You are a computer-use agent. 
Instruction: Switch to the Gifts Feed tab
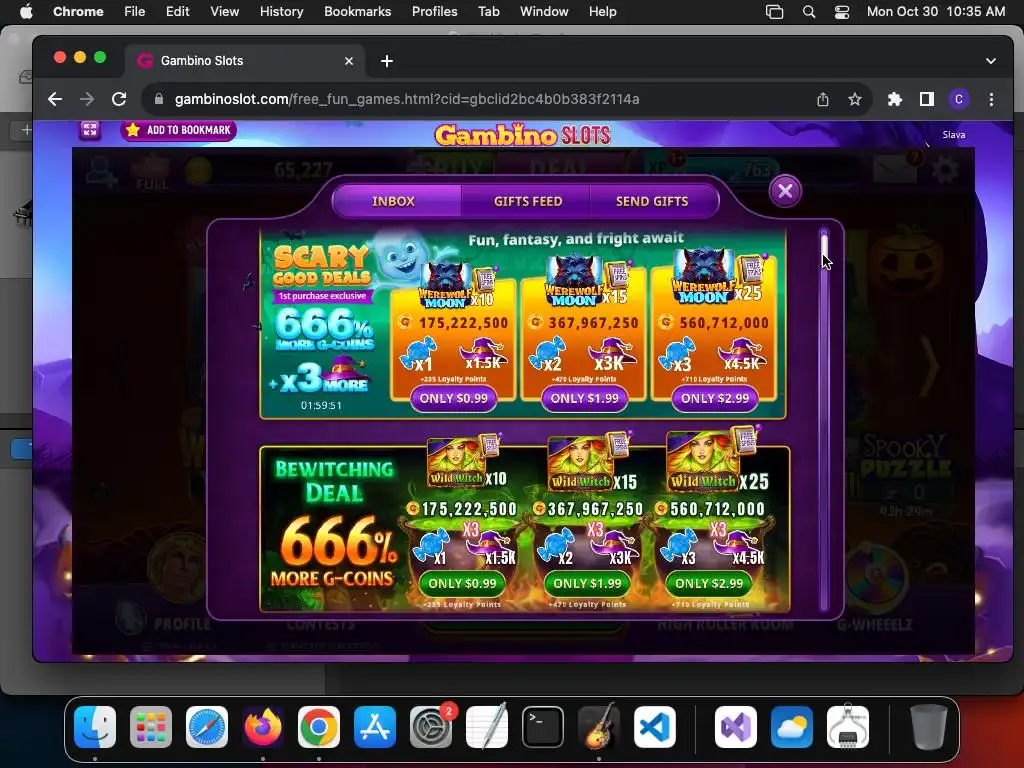point(528,201)
